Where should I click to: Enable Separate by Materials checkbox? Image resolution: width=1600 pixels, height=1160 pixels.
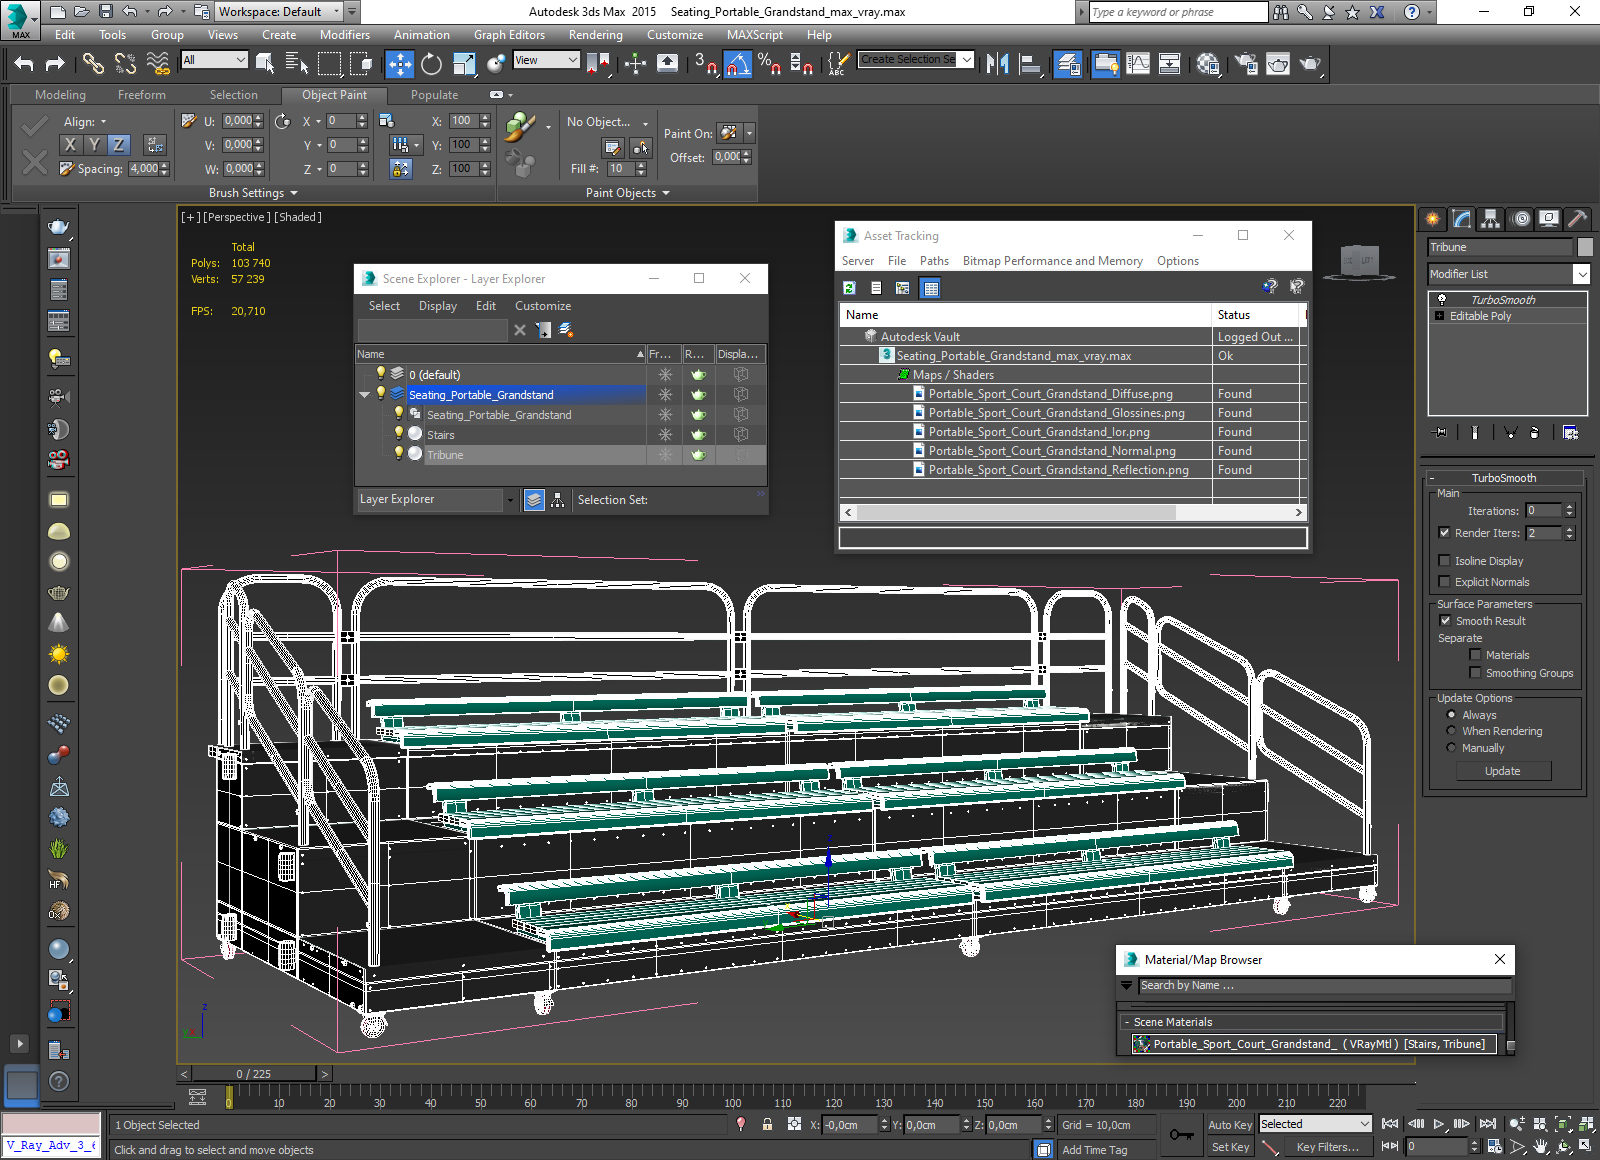[x=1475, y=655]
